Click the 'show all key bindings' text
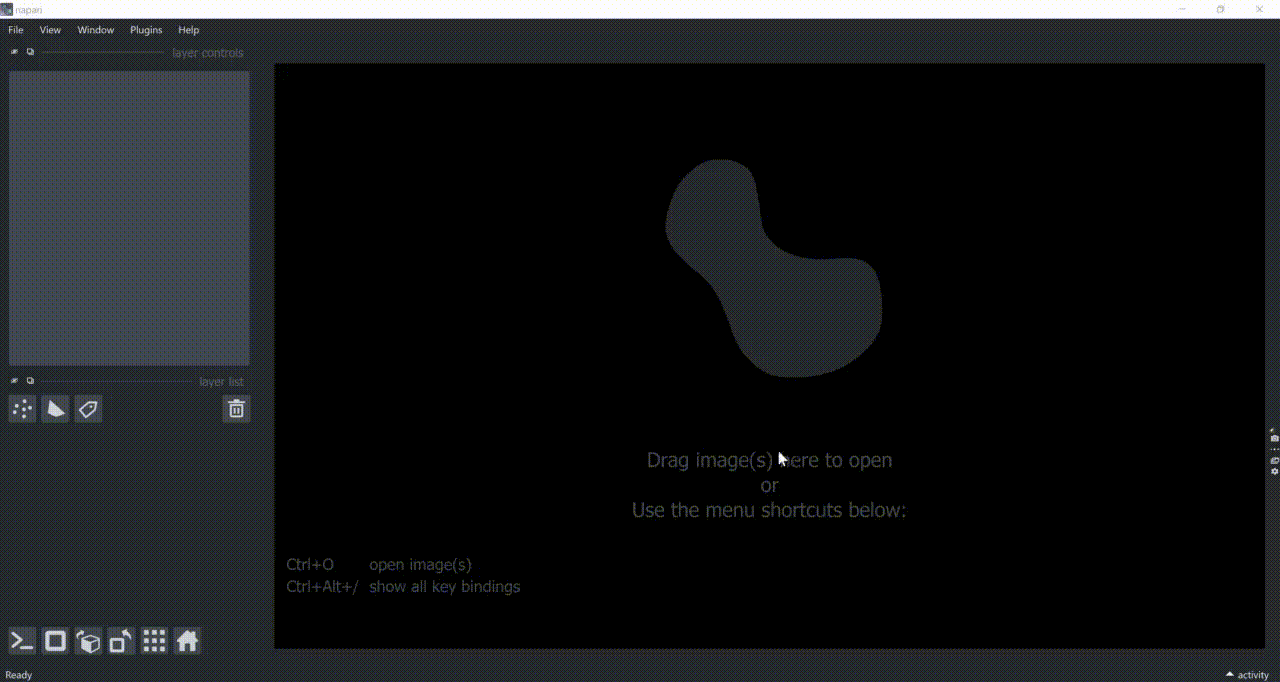Image resolution: width=1280 pixels, height=682 pixels. coord(444,586)
